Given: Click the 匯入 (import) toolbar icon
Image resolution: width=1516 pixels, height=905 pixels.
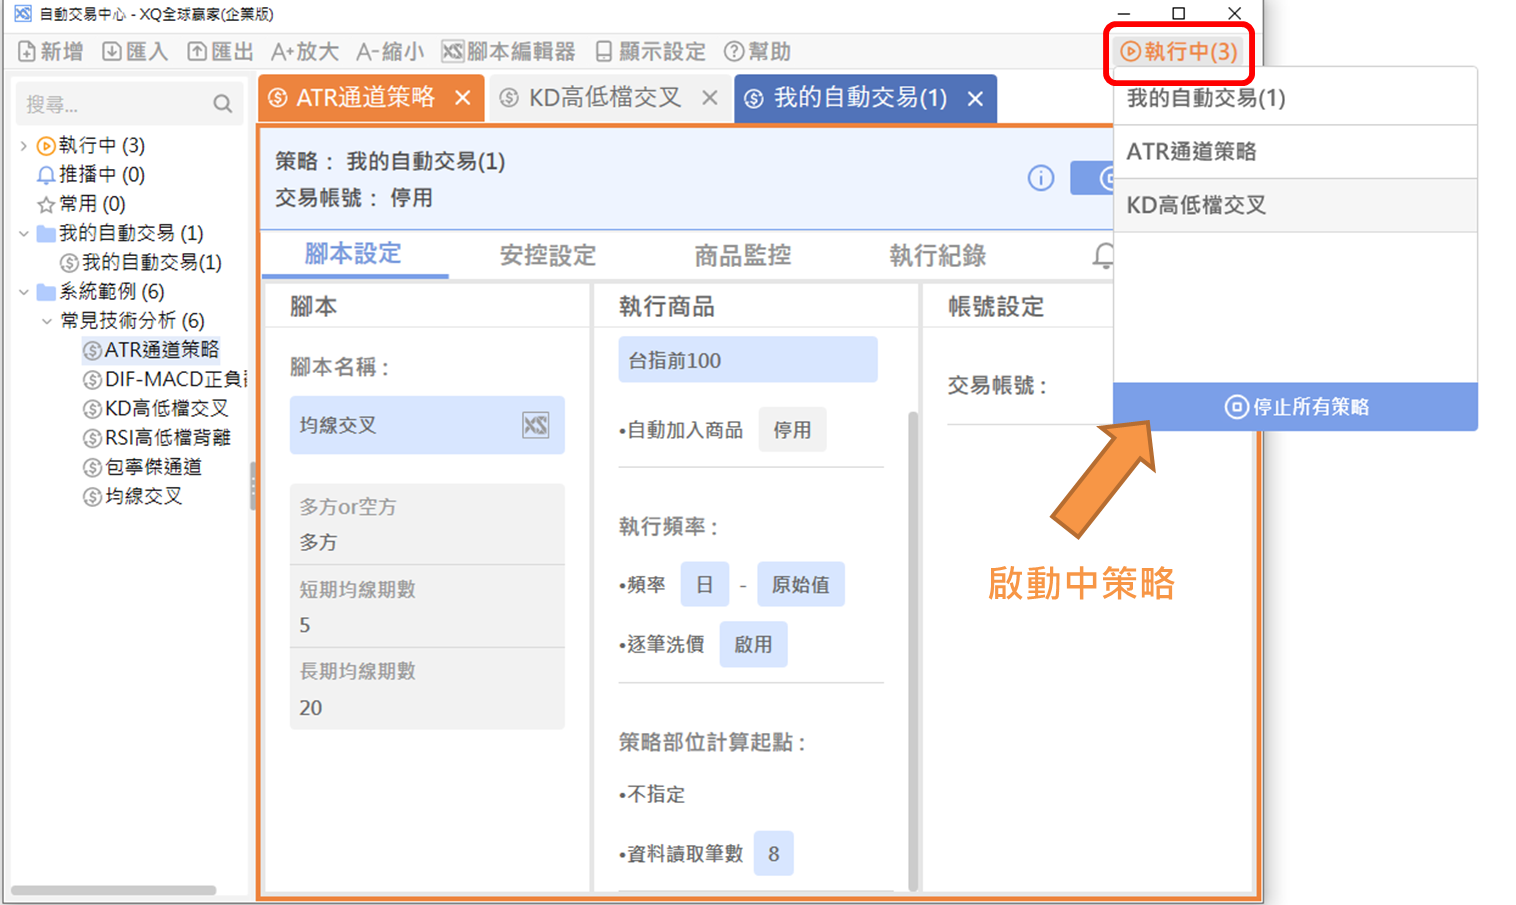Looking at the screenshot, I should click(112, 52).
